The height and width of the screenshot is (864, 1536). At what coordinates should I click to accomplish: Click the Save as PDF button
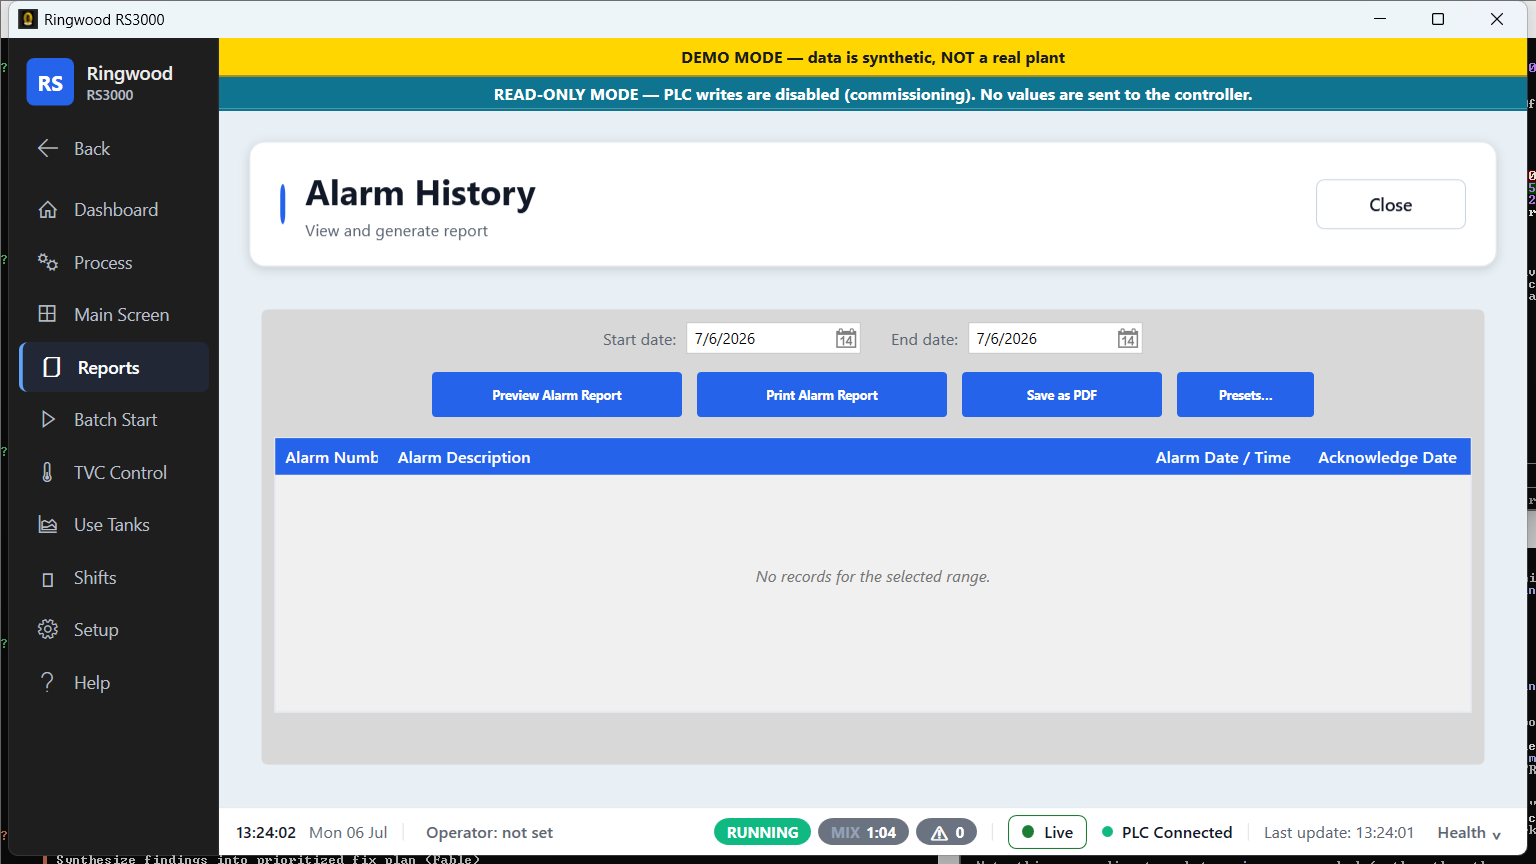(1062, 395)
